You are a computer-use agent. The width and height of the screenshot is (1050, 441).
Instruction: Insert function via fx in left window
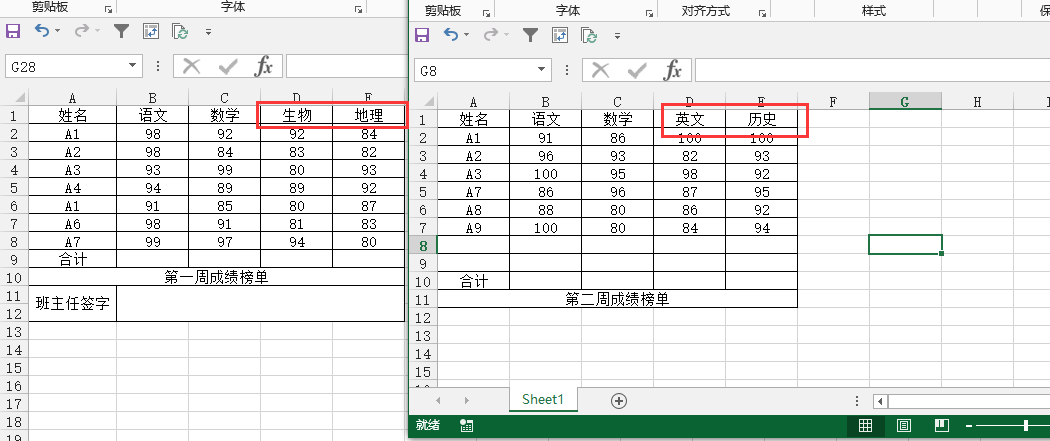pyautogui.click(x=264, y=66)
